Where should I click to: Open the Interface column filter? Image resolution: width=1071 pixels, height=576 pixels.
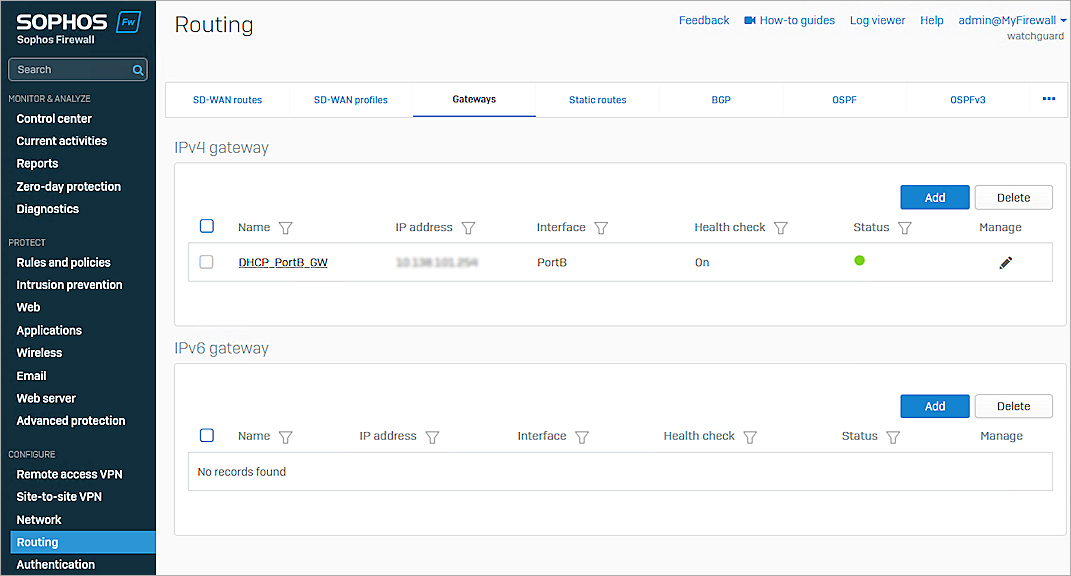pos(601,227)
